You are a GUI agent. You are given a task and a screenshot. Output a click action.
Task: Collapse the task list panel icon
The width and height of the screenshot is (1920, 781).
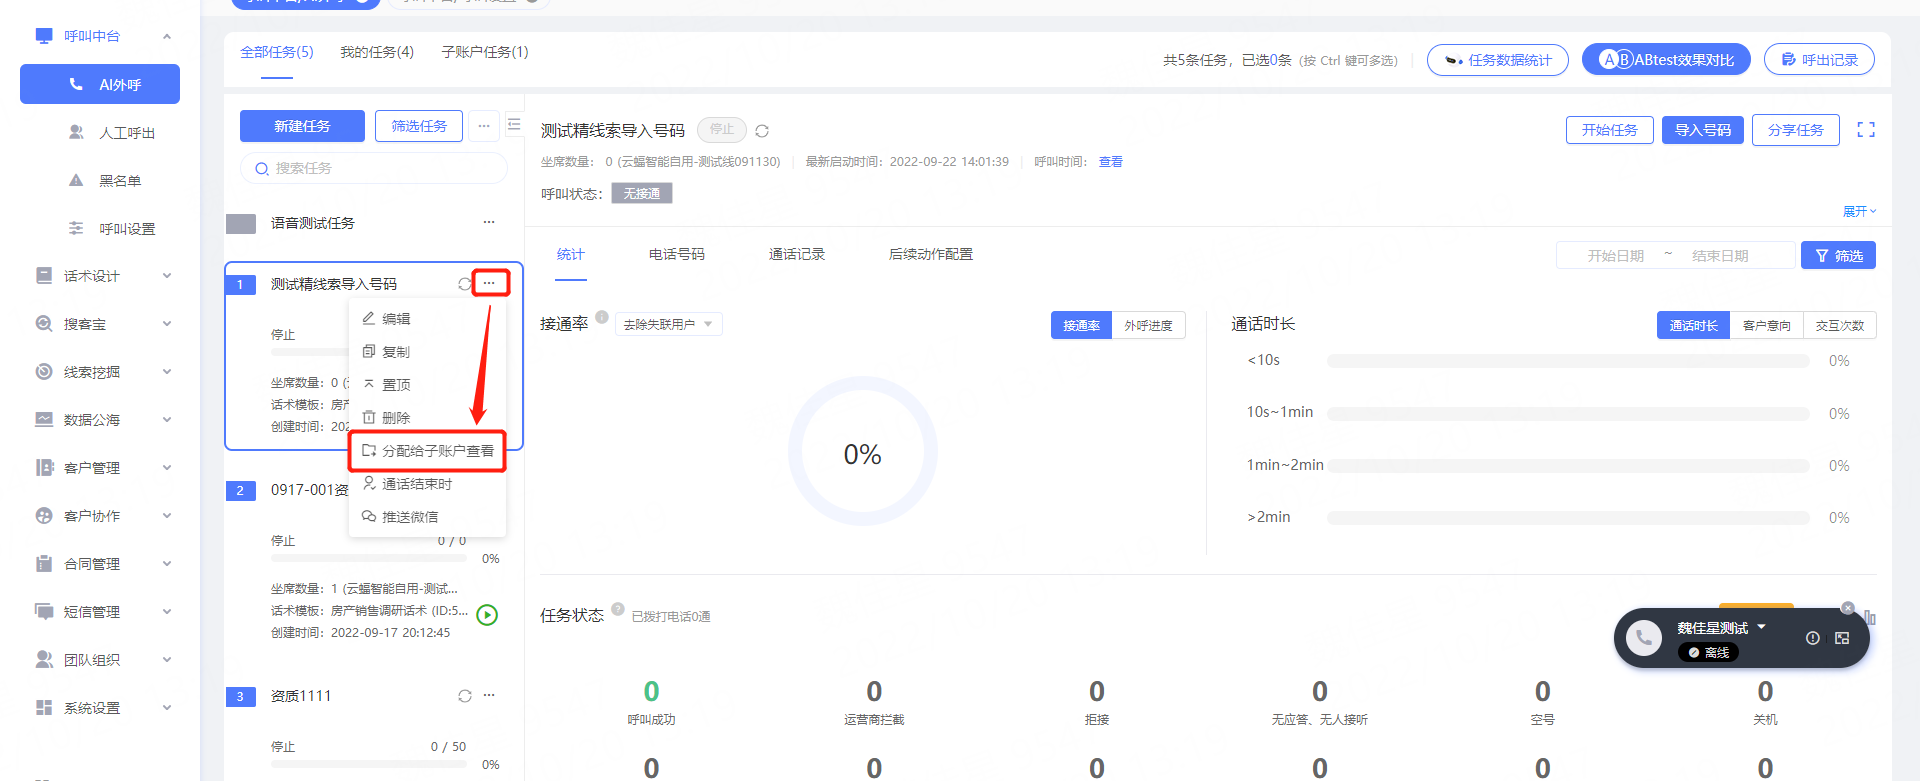pos(514,125)
